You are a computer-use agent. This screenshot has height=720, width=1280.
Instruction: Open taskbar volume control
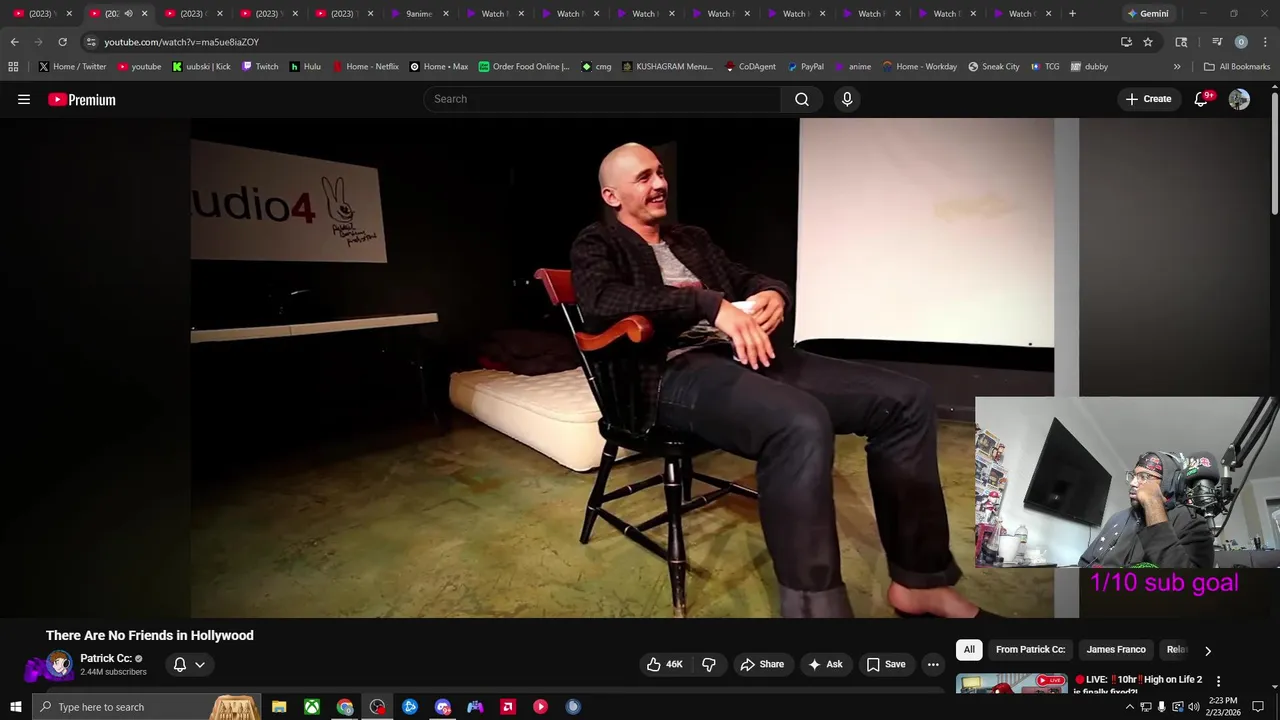1193,707
